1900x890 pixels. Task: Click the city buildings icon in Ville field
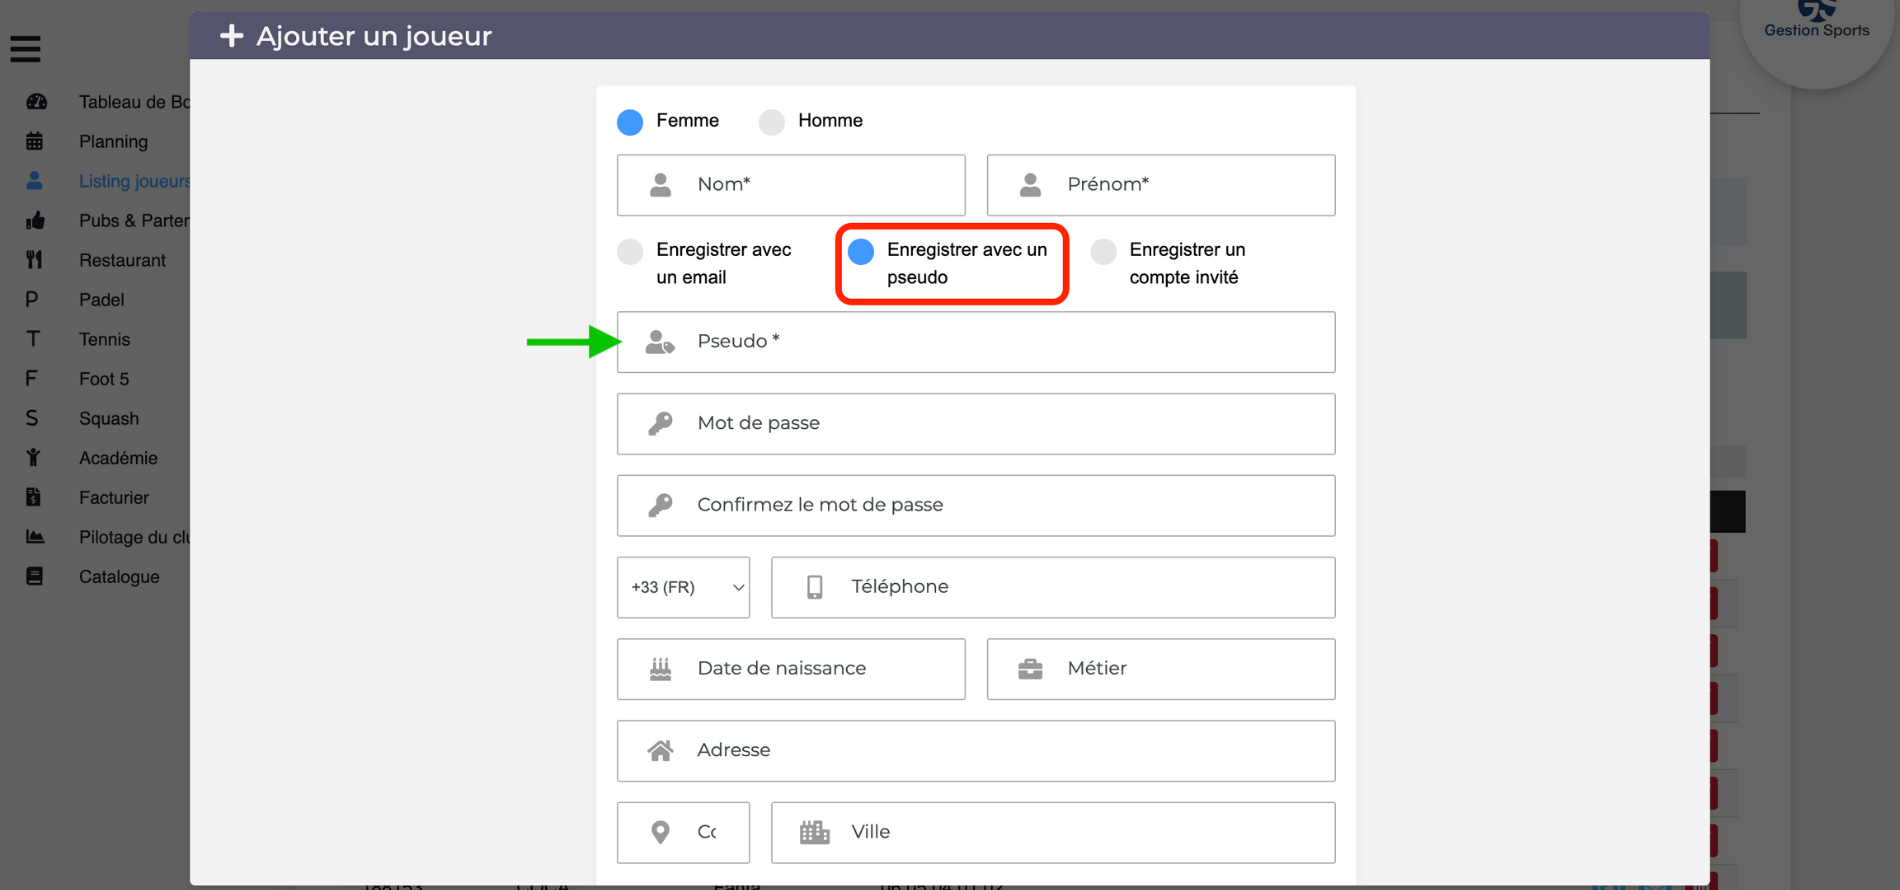tap(815, 832)
